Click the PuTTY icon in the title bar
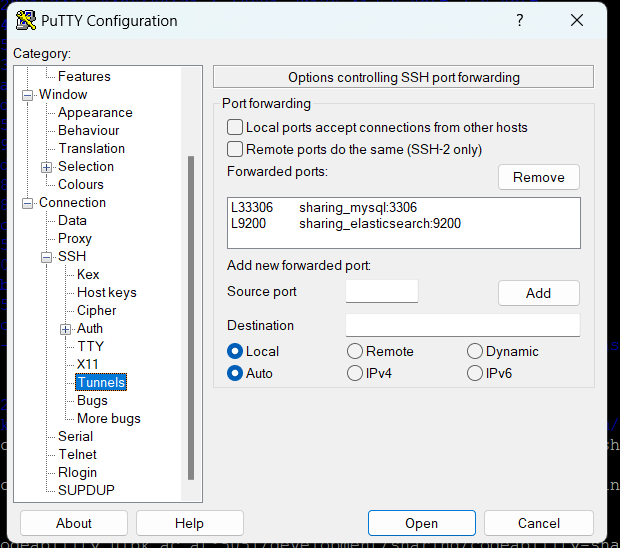Image resolution: width=620 pixels, height=548 pixels. [x=26, y=21]
